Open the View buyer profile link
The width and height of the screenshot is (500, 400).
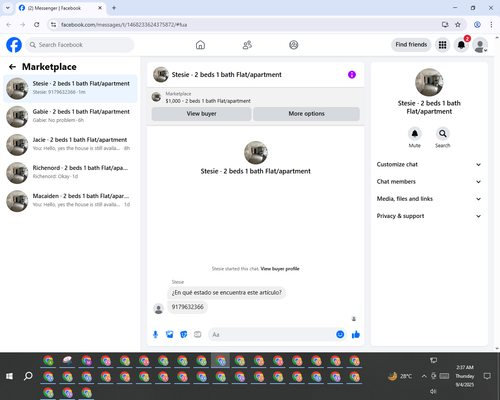click(280, 269)
